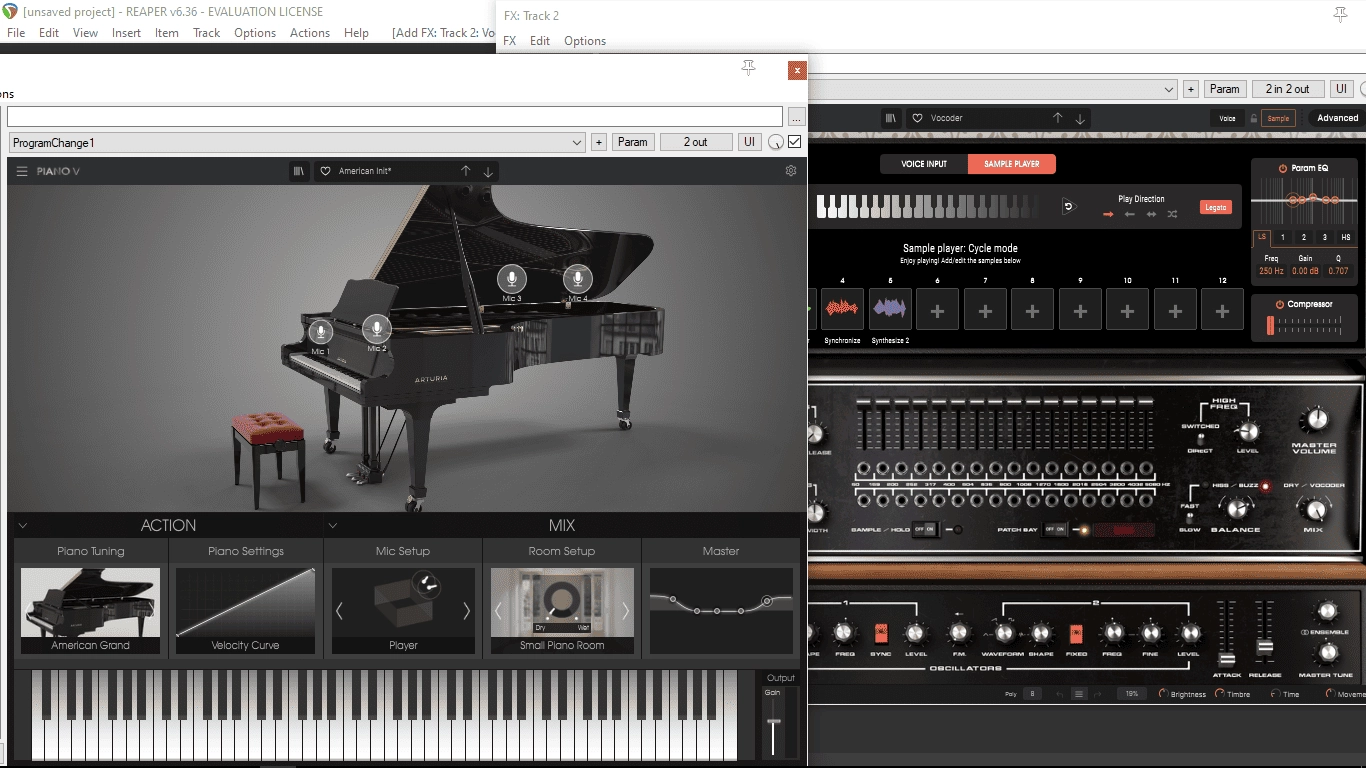The image size is (1366, 768).
Task: Load the next Piano V preset with down arrow
Action: coord(488,171)
